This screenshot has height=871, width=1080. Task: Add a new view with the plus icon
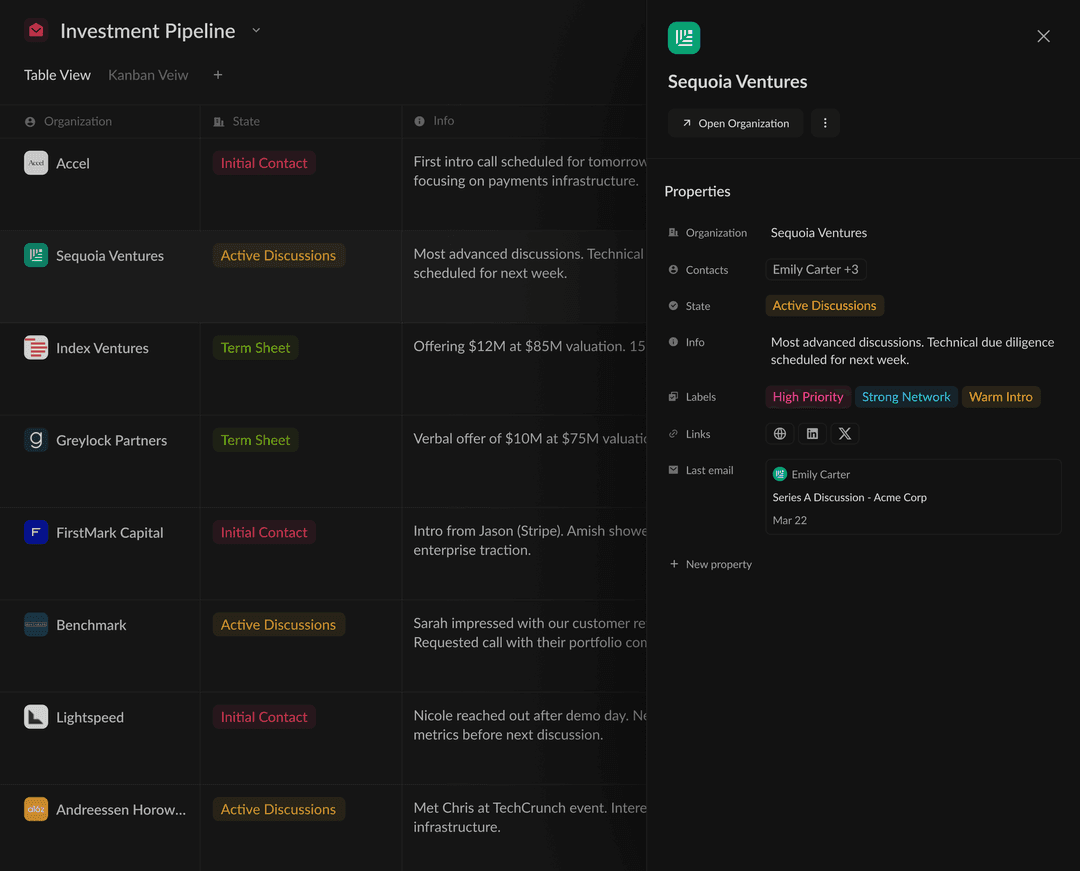coord(218,74)
